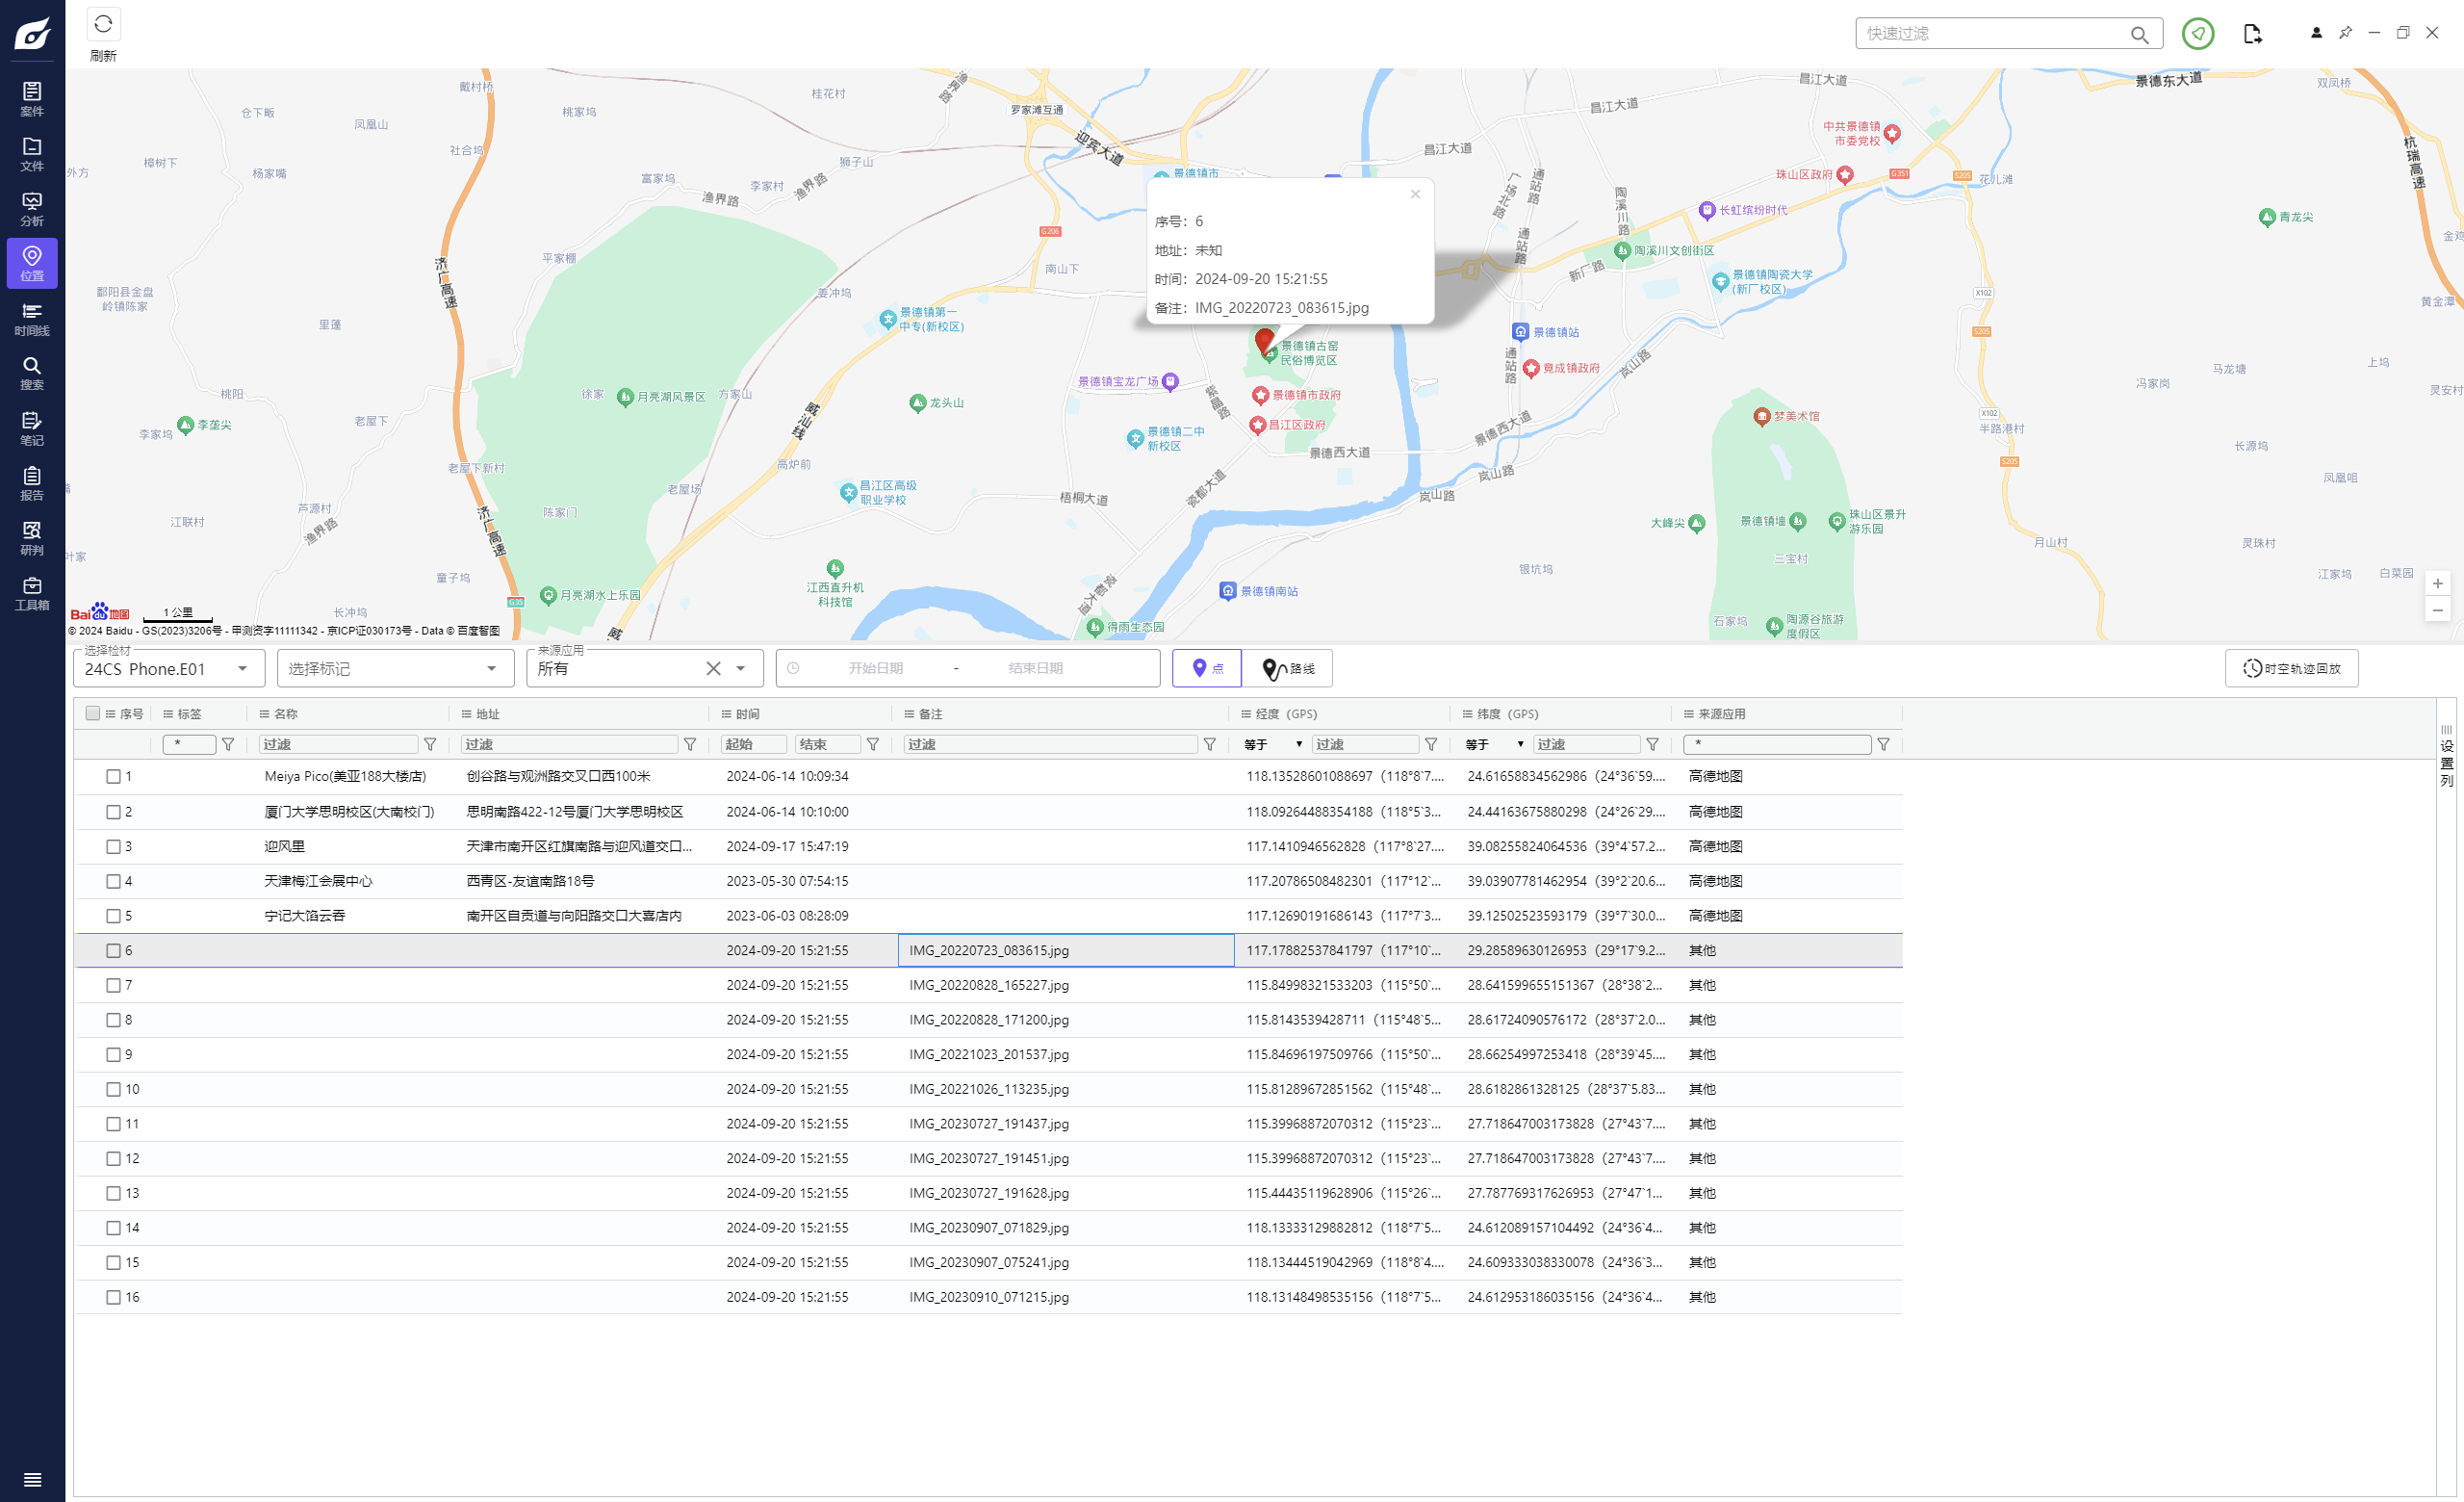Open the 报告 (report) sidebar section

point(32,484)
